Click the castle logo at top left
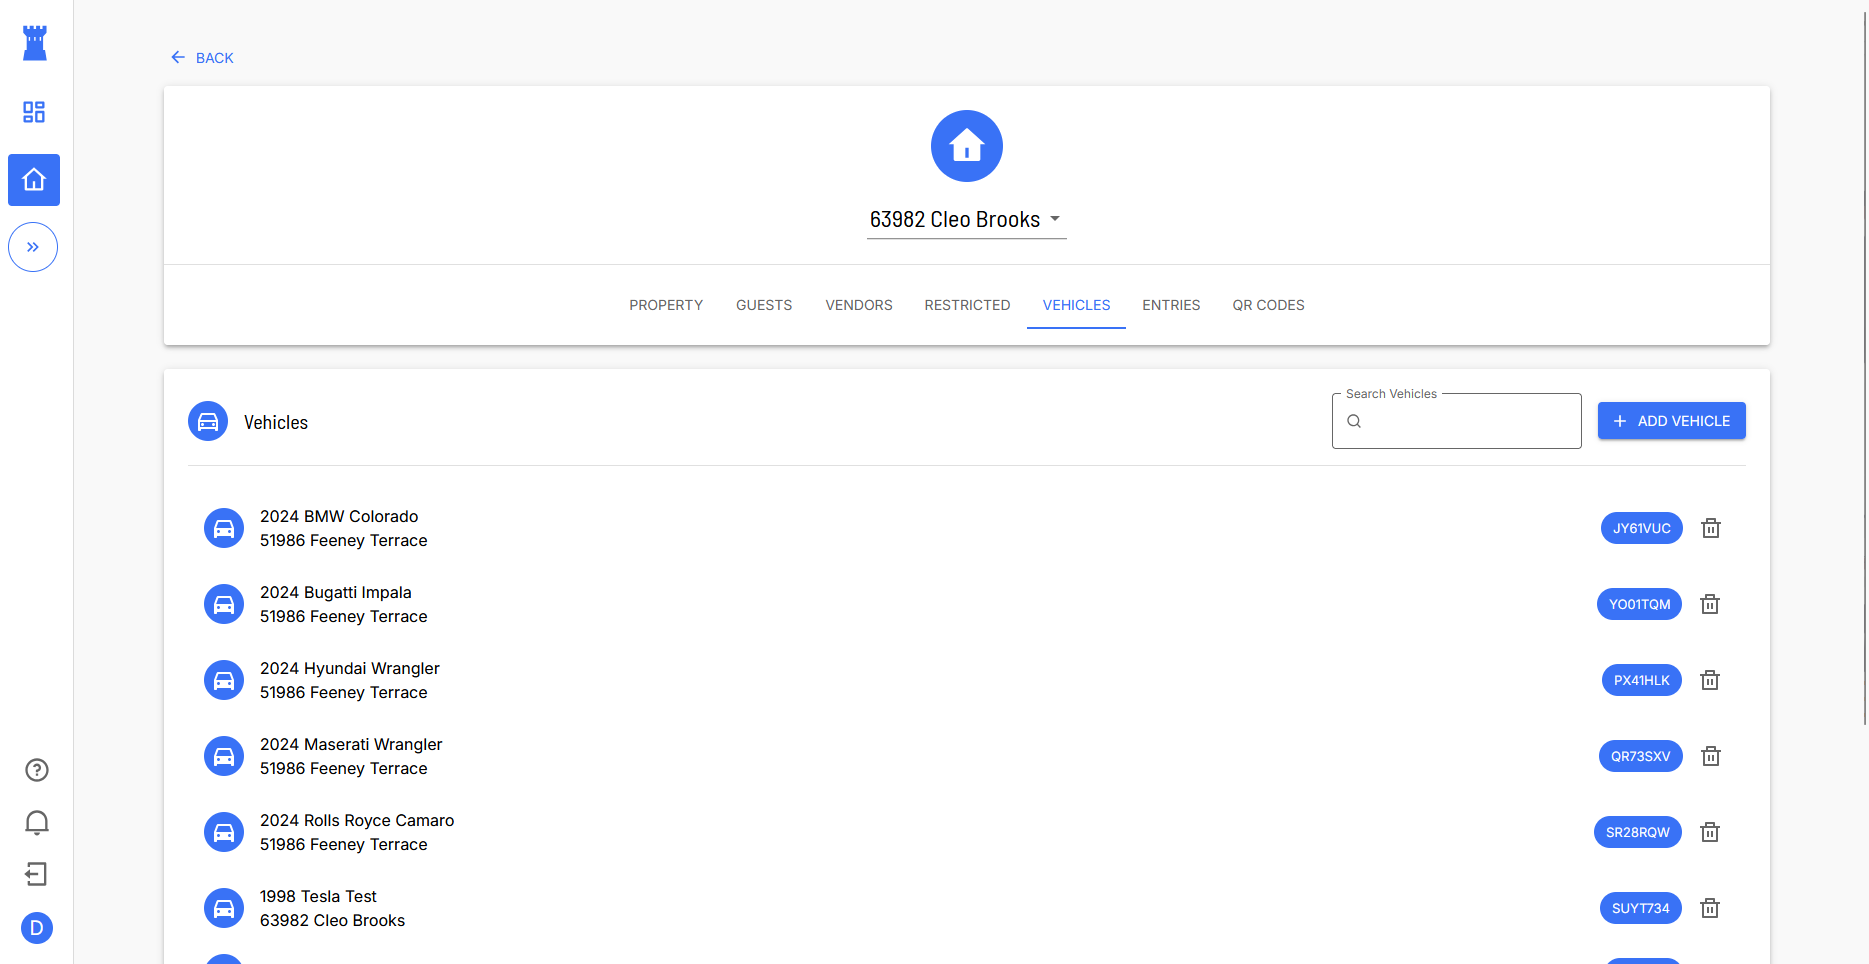 [x=35, y=43]
